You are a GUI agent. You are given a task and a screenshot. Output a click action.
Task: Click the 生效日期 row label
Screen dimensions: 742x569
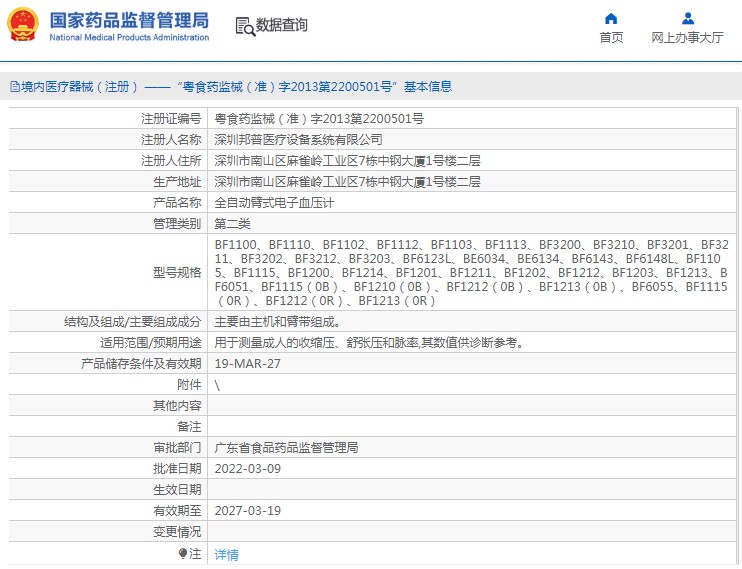[x=177, y=489]
